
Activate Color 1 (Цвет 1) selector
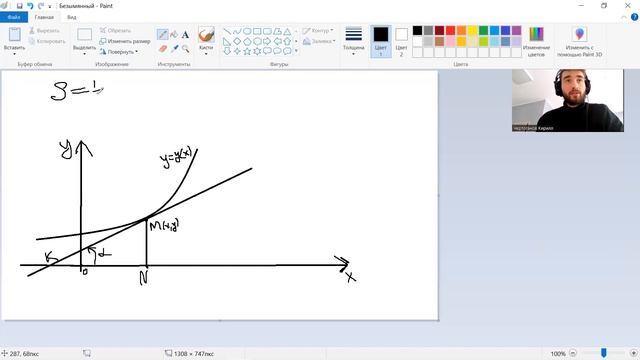coord(380,41)
